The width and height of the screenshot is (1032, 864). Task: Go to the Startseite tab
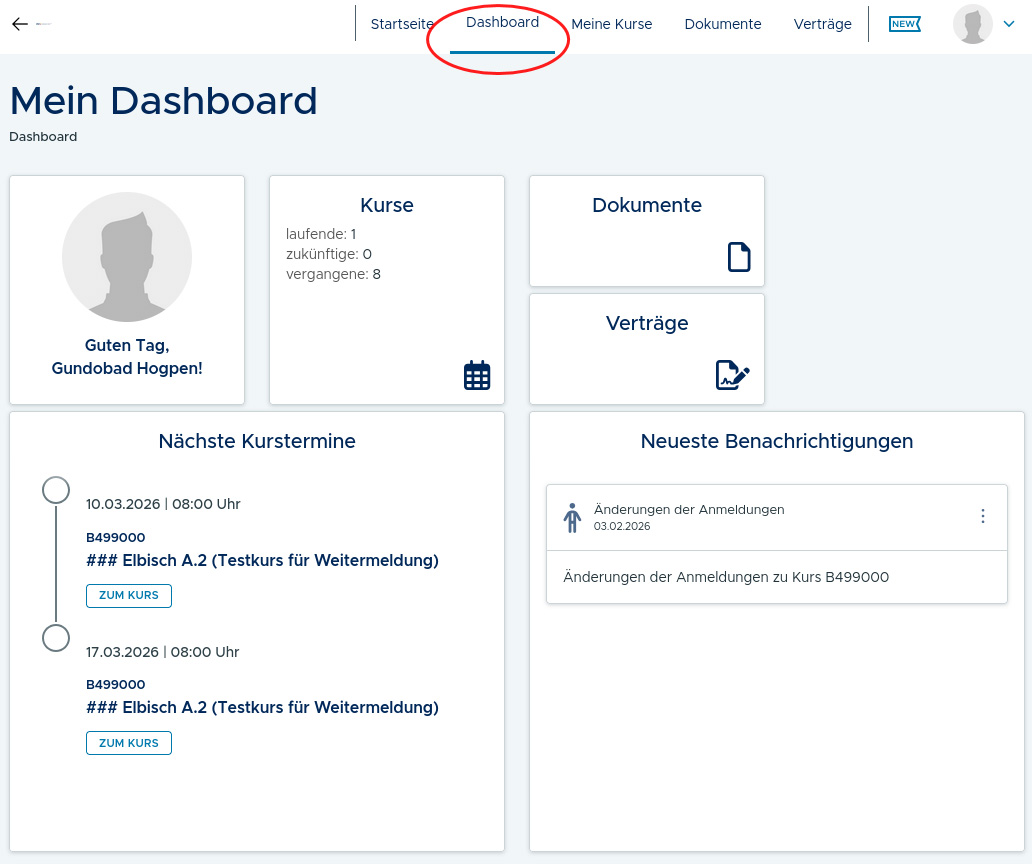coord(402,24)
